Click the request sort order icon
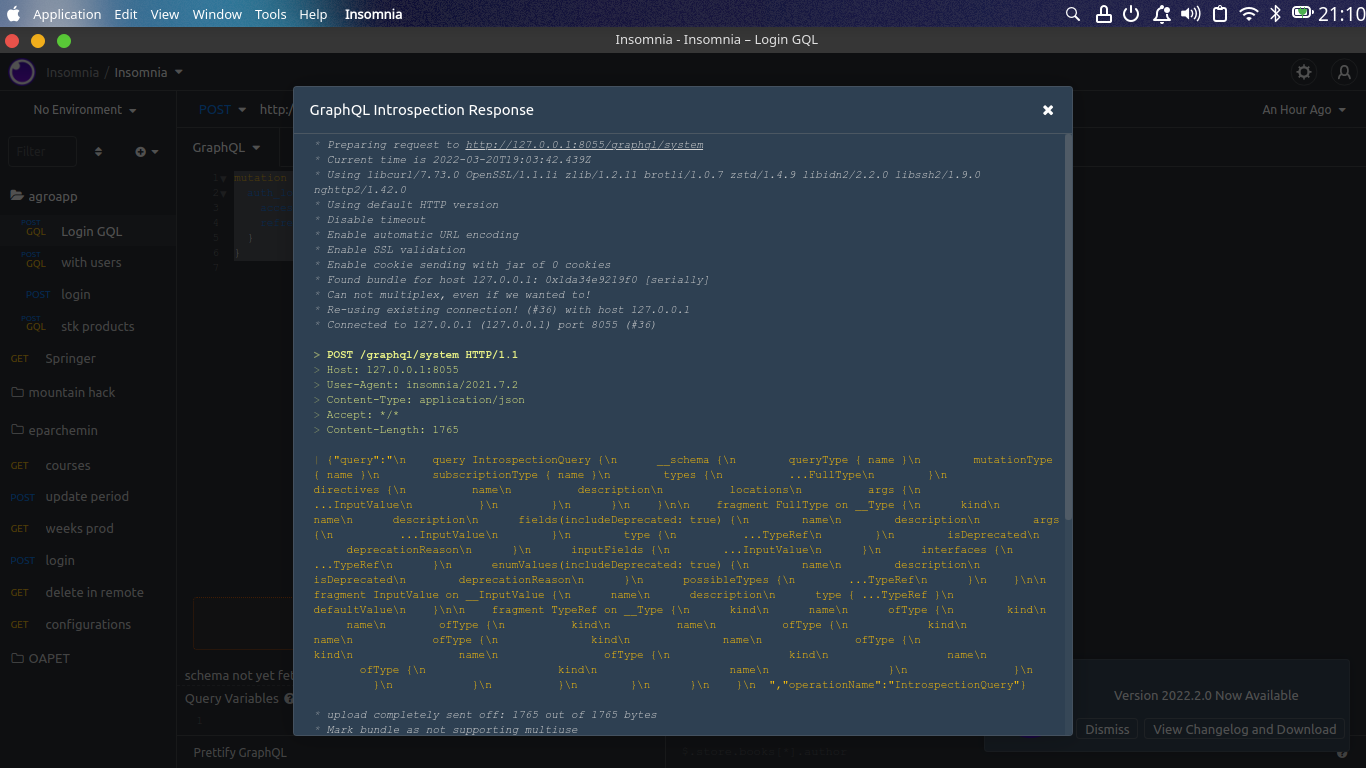Viewport: 1366px width, 768px height. 96,151
